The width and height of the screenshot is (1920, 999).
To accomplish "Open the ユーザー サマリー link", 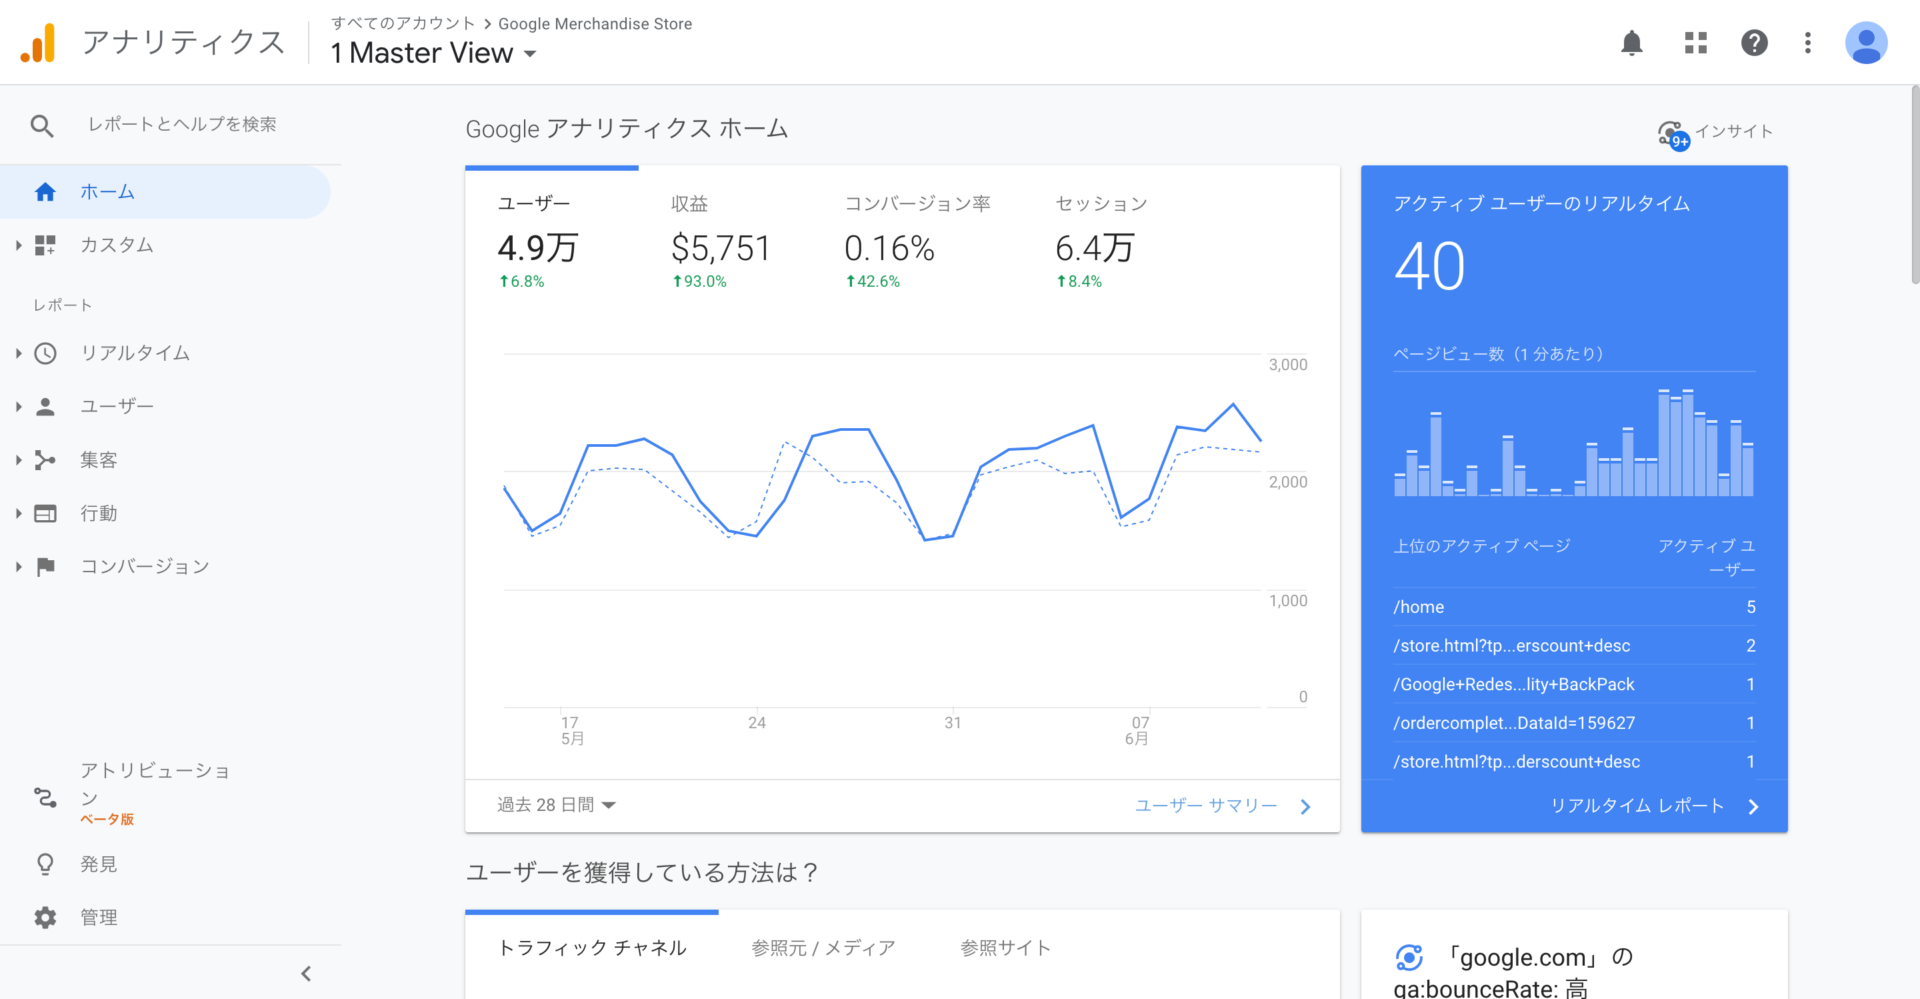I will point(1206,806).
